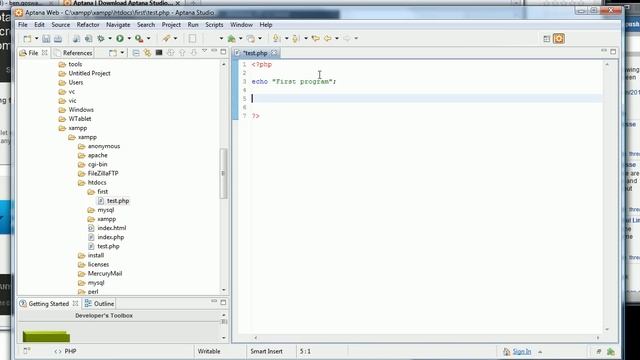Open the gear icon dropdown arrow

point(109,38)
